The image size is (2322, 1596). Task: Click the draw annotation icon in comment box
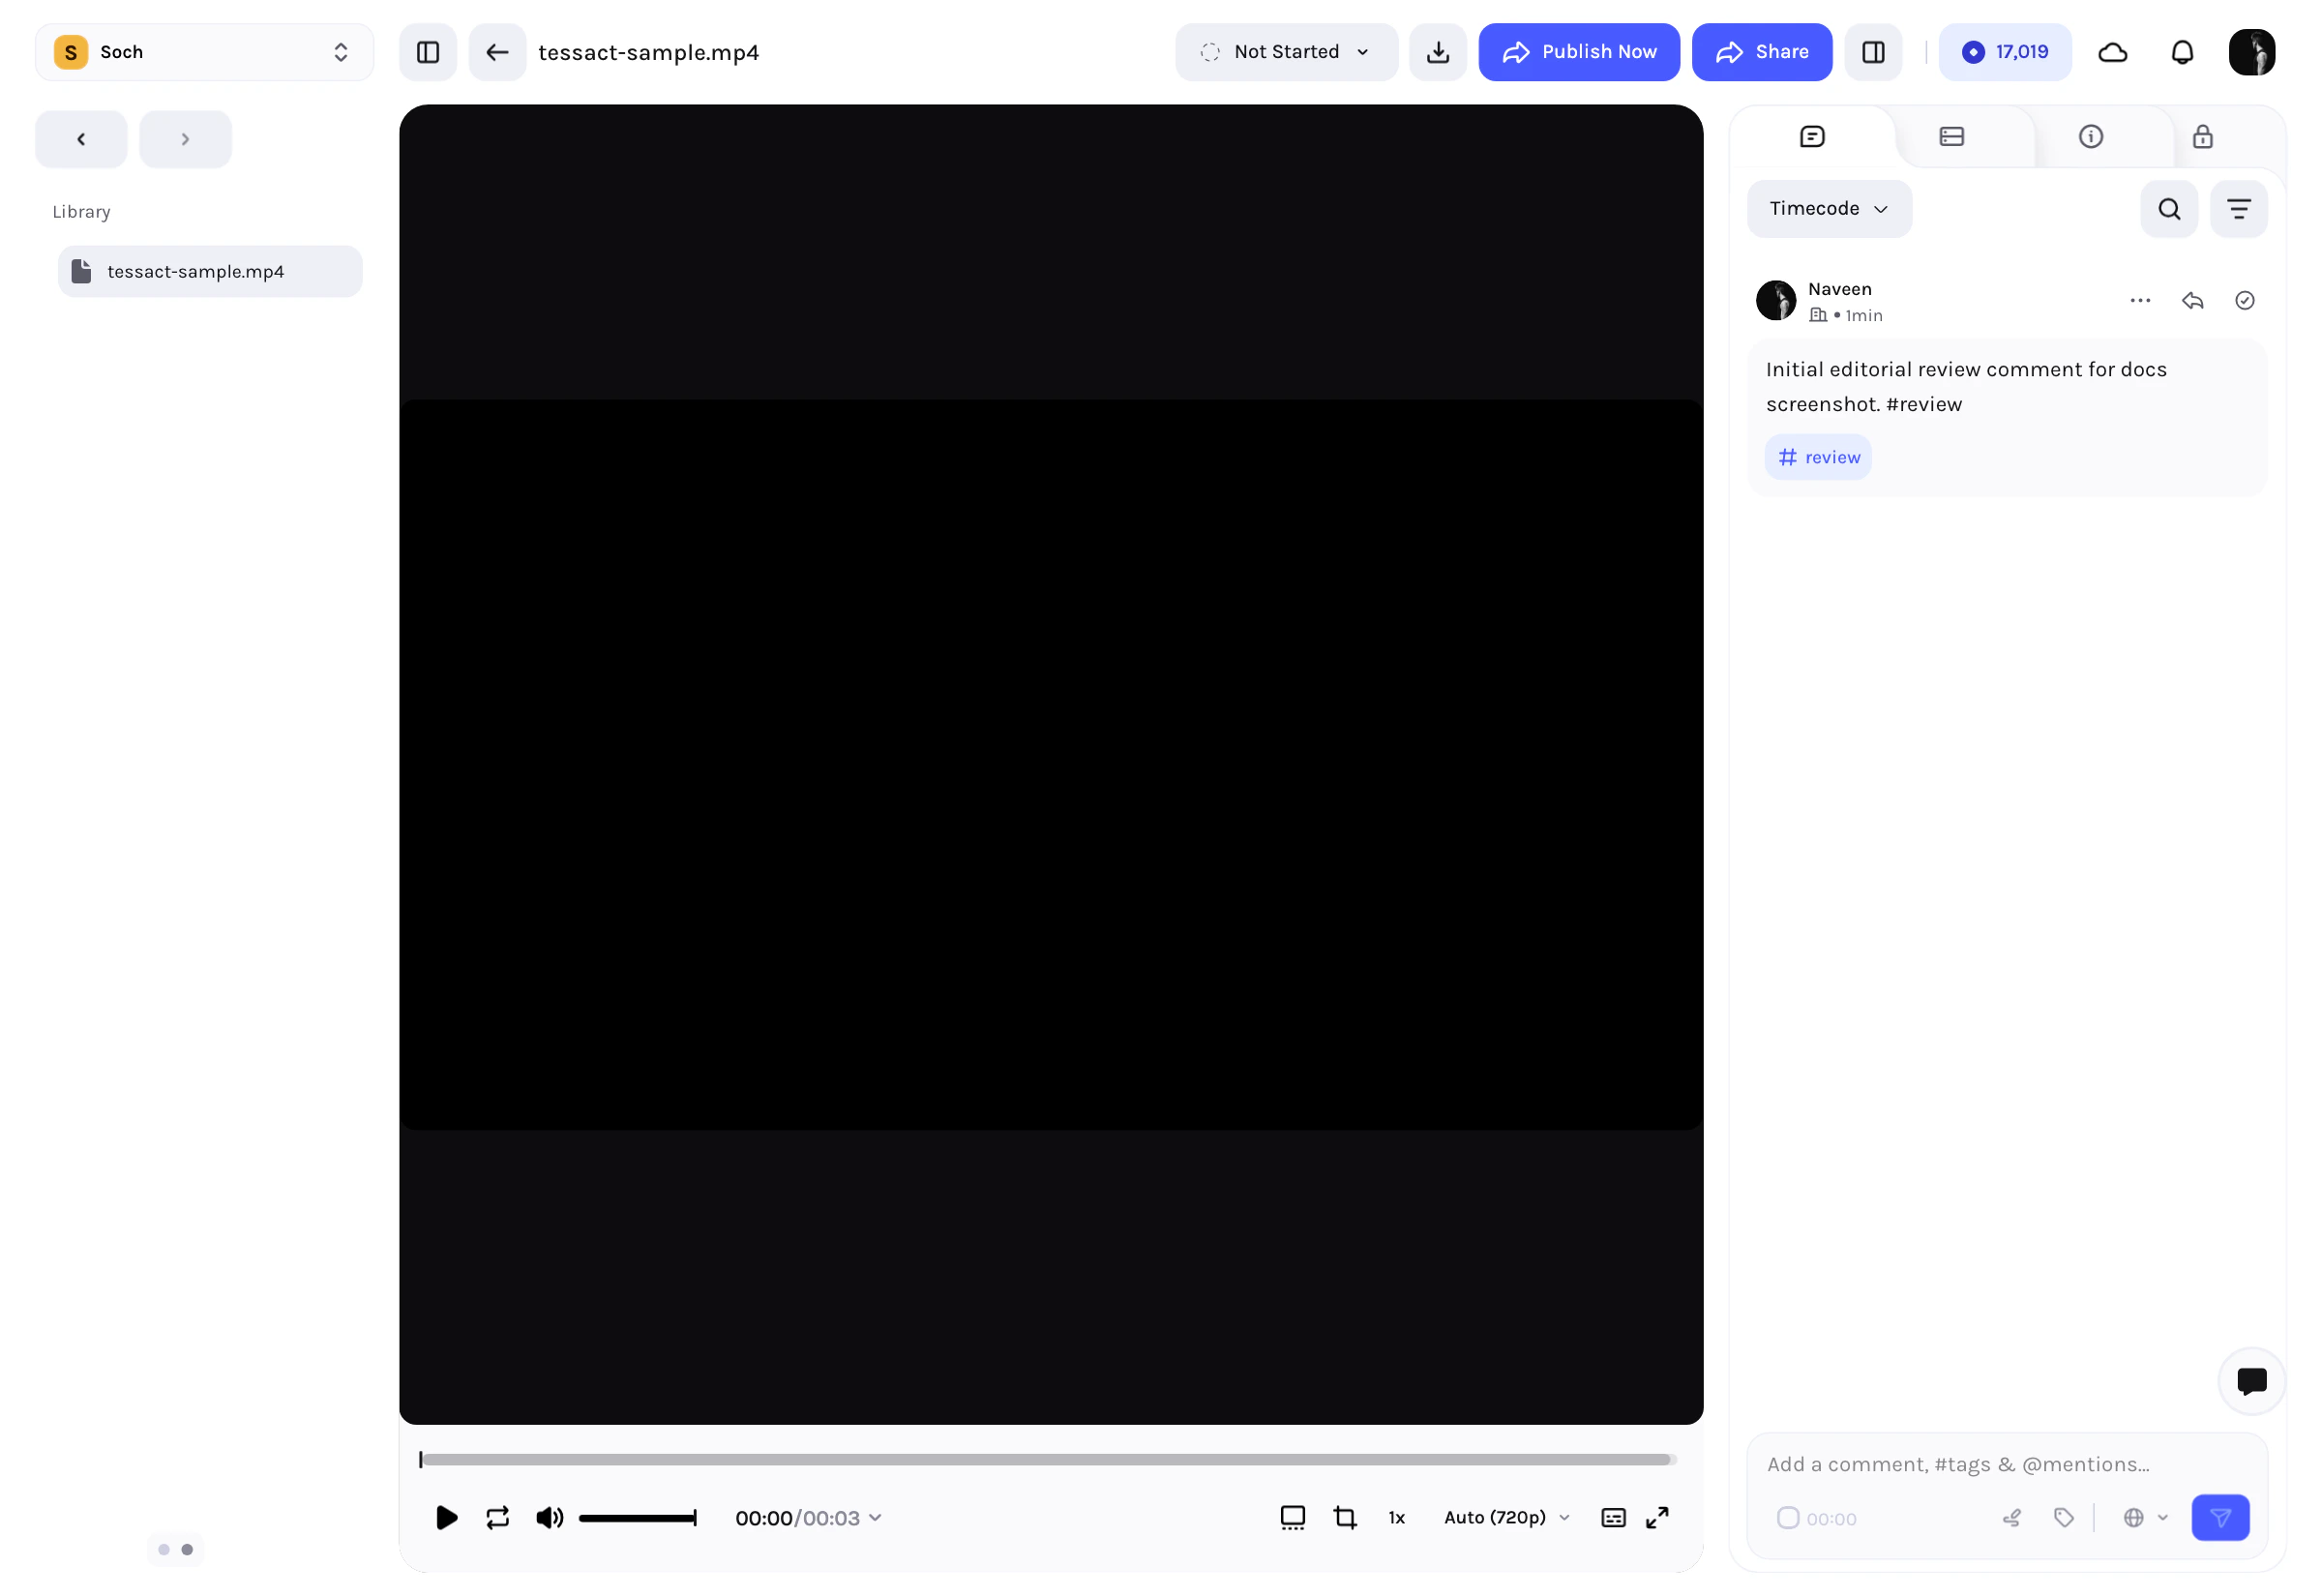2012,1518
